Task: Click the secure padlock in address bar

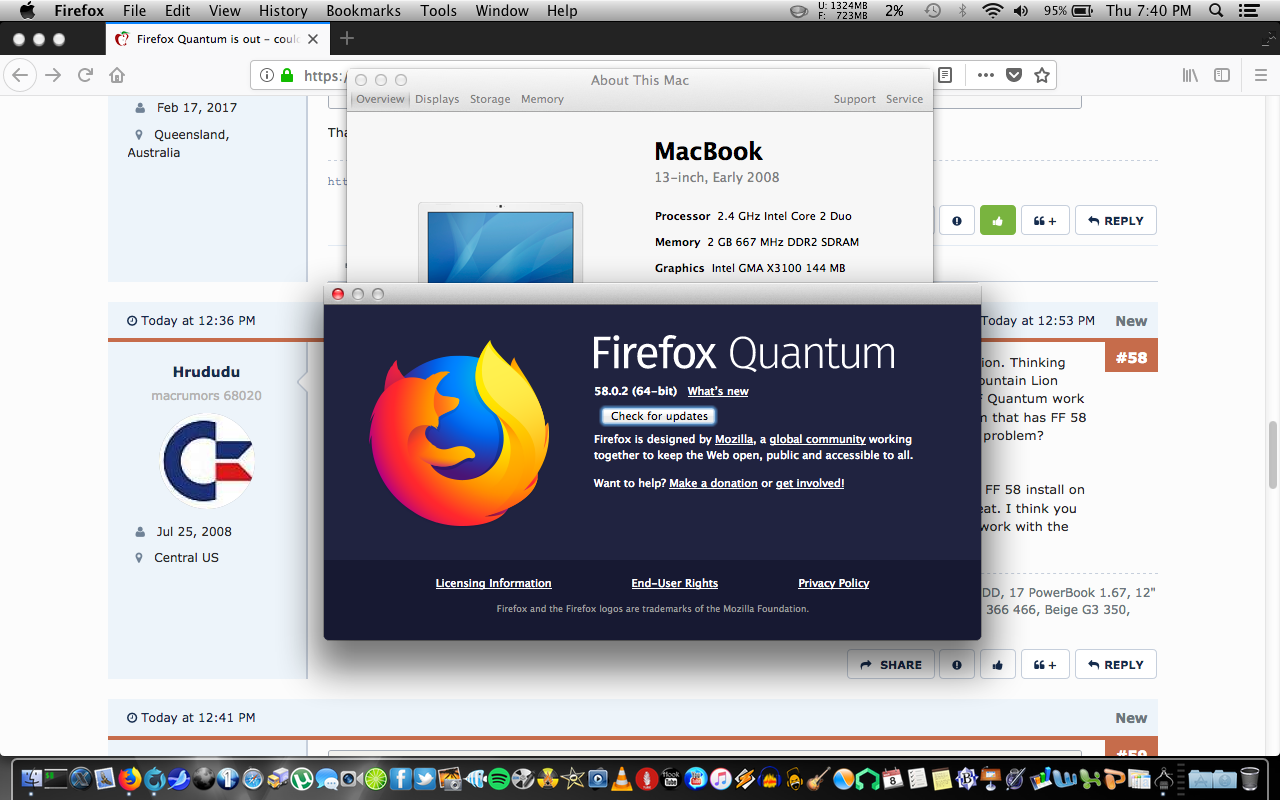Action: pos(287,75)
